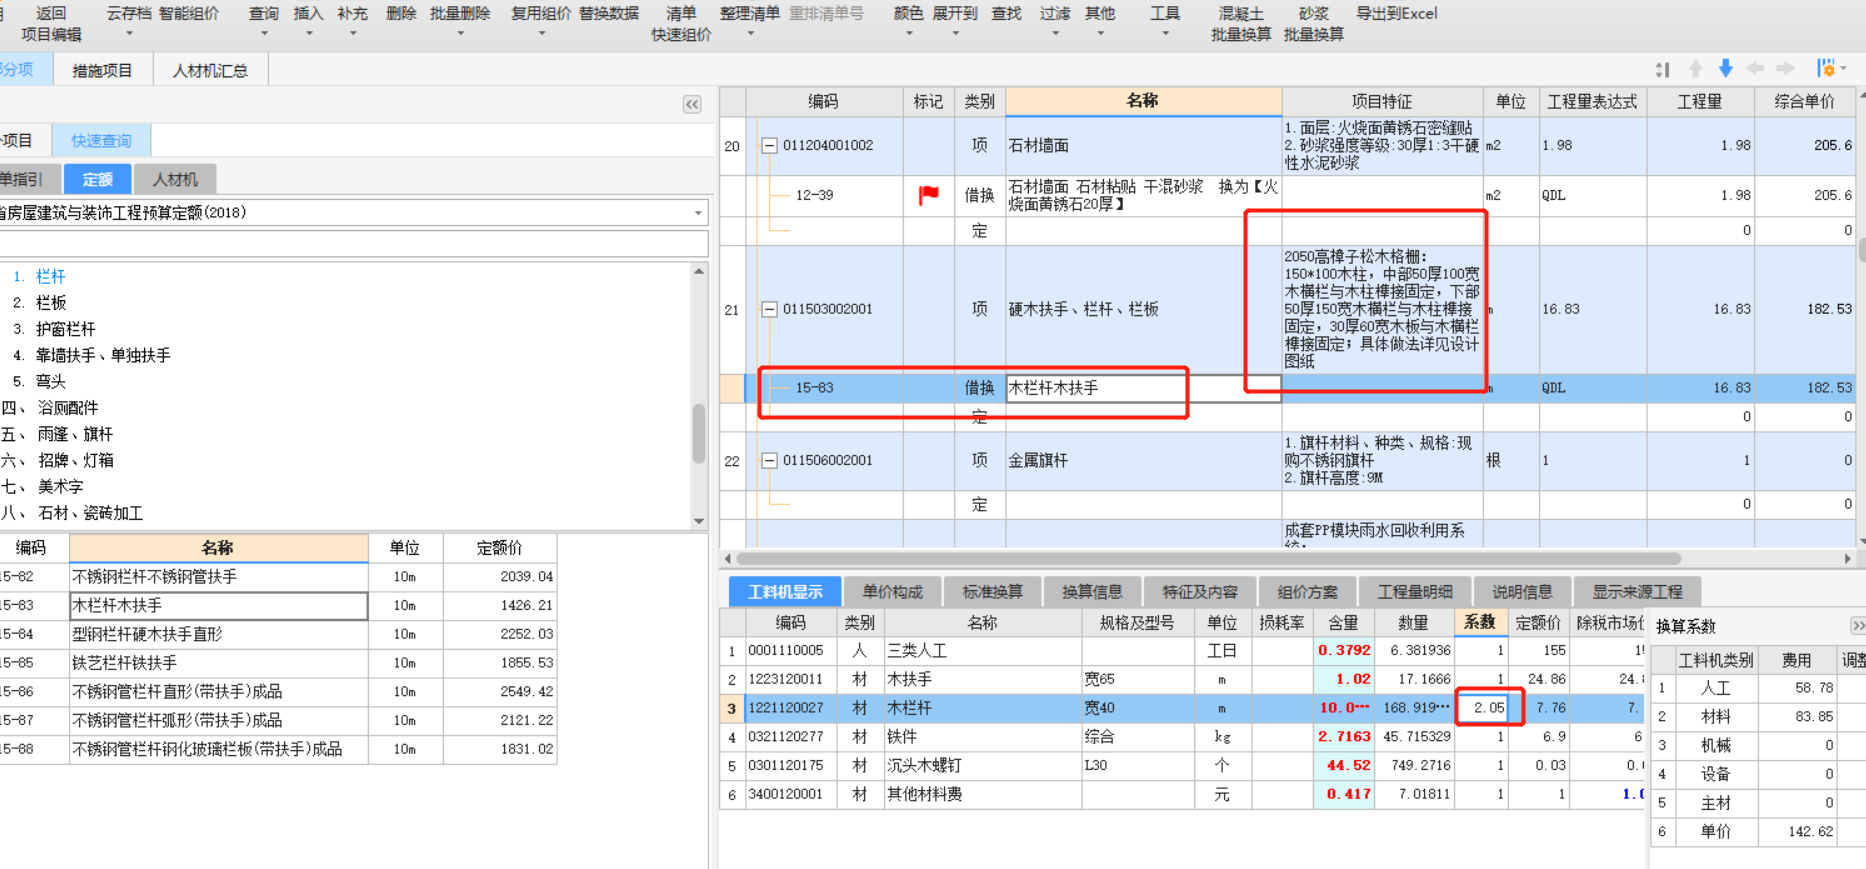This screenshot has width=1866, height=869.
Task: Open the 显示来源工程 tab
Action: [1637, 592]
